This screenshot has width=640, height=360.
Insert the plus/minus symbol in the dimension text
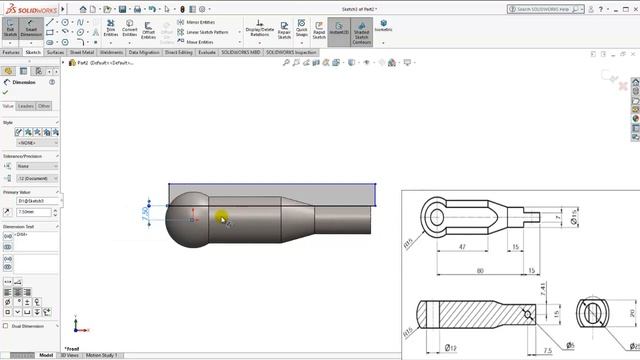coord(27,302)
